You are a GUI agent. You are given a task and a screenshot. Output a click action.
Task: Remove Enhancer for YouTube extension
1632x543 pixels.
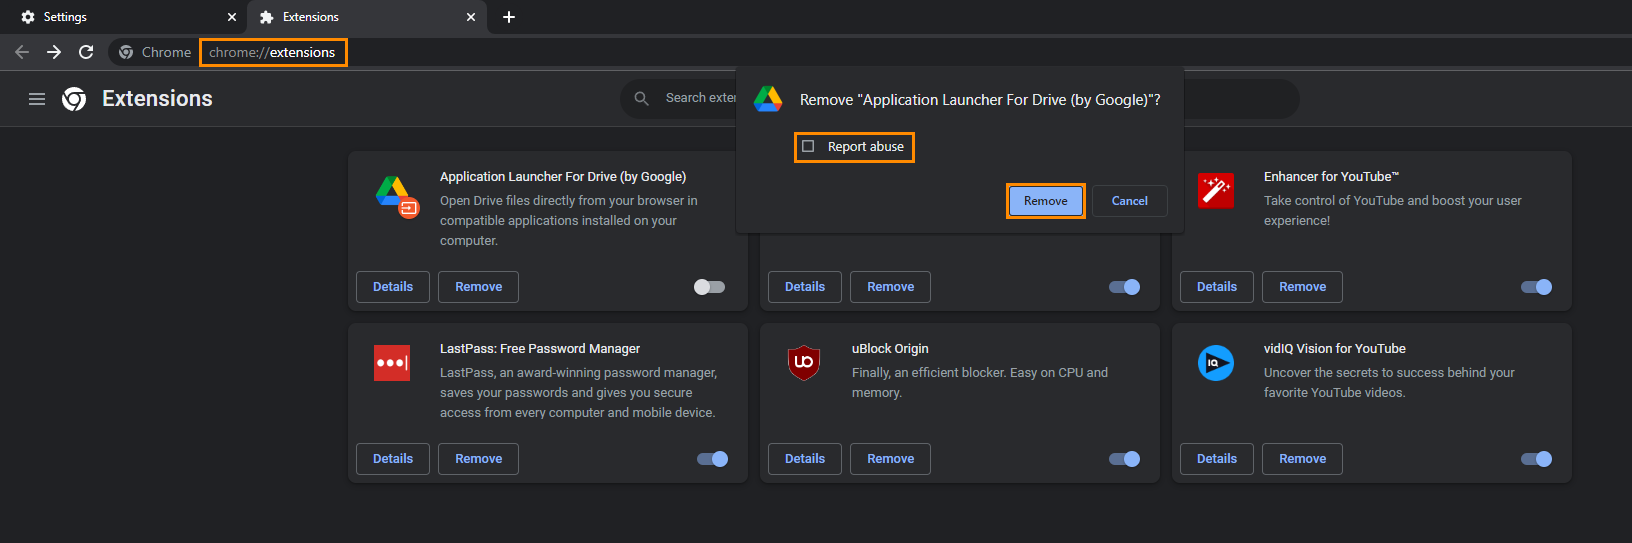coord(1303,287)
